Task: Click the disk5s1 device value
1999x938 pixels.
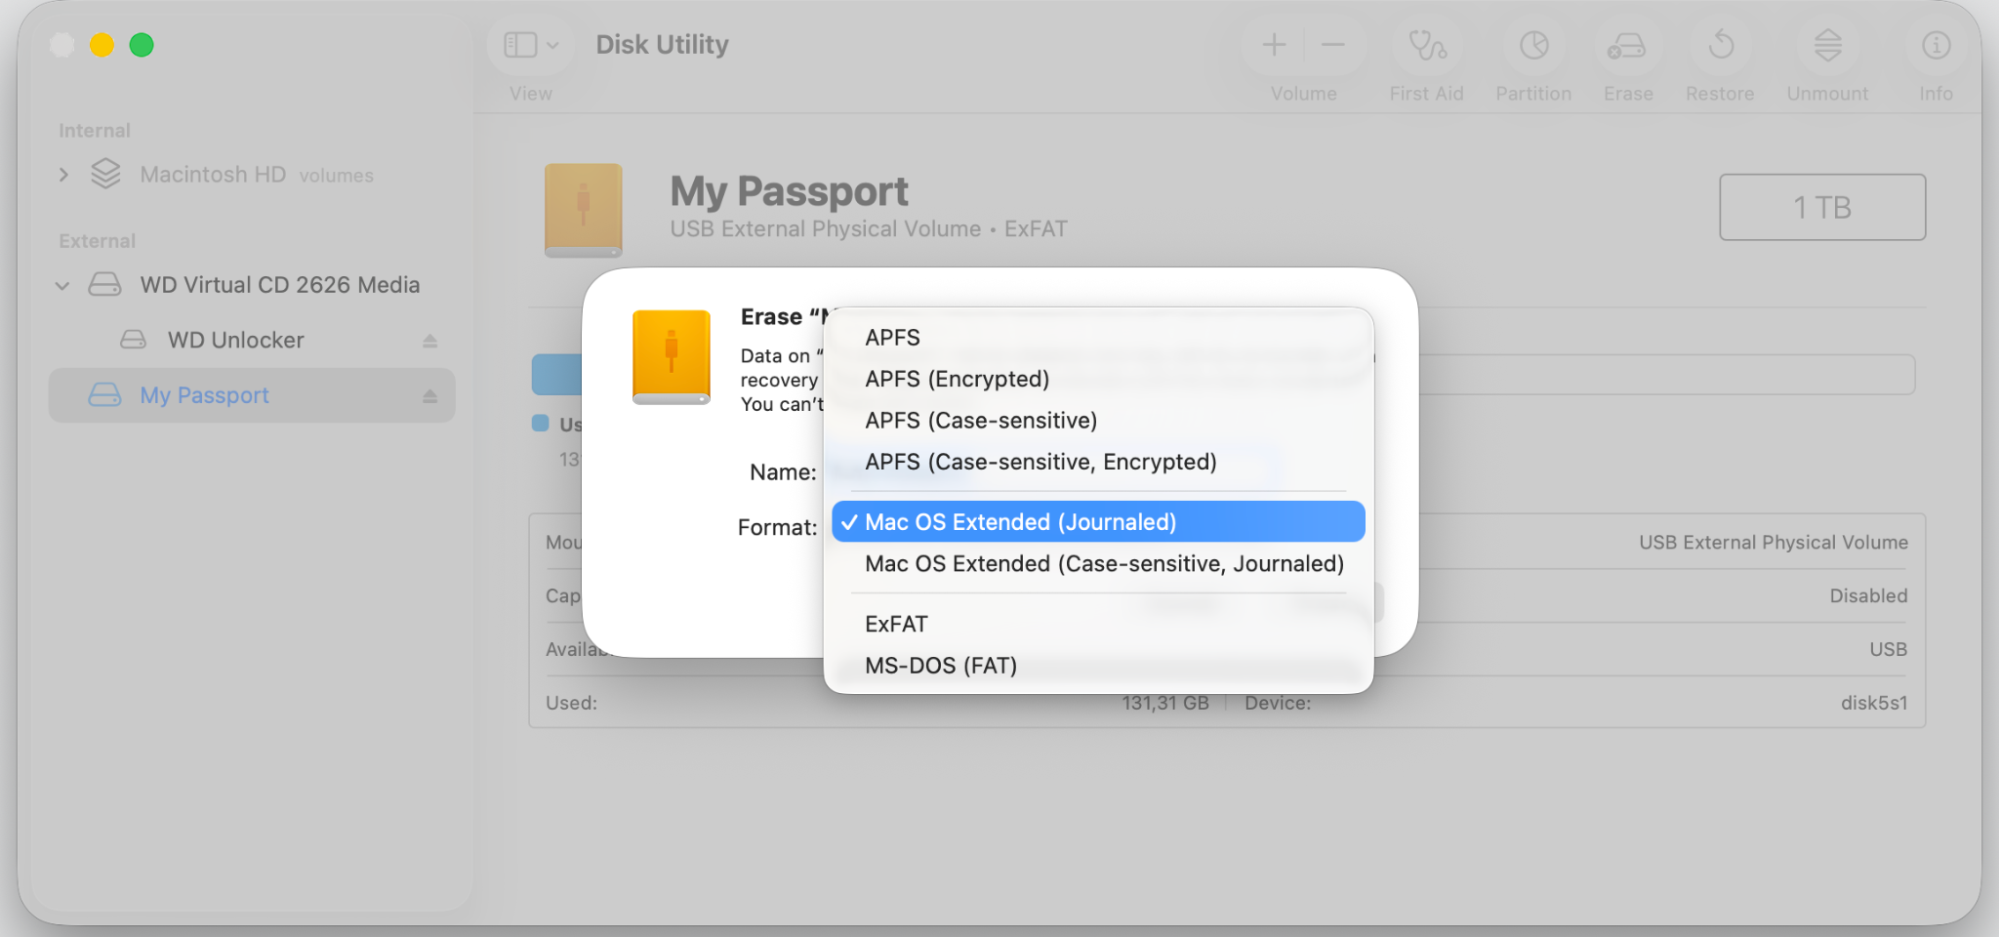Action: pyautogui.click(x=1874, y=703)
